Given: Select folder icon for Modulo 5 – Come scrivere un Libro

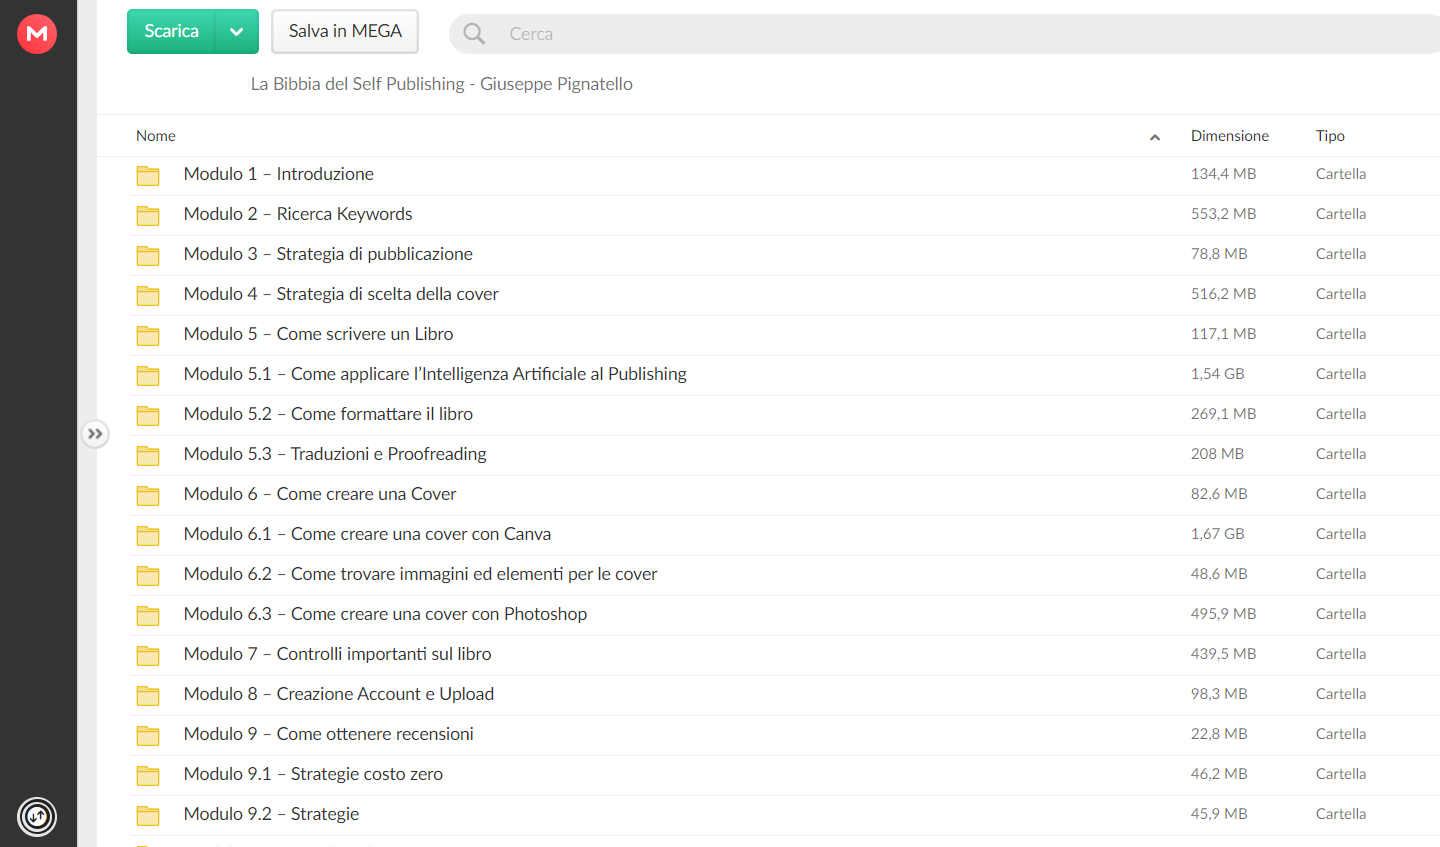Looking at the screenshot, I should (x=148, y=336).
